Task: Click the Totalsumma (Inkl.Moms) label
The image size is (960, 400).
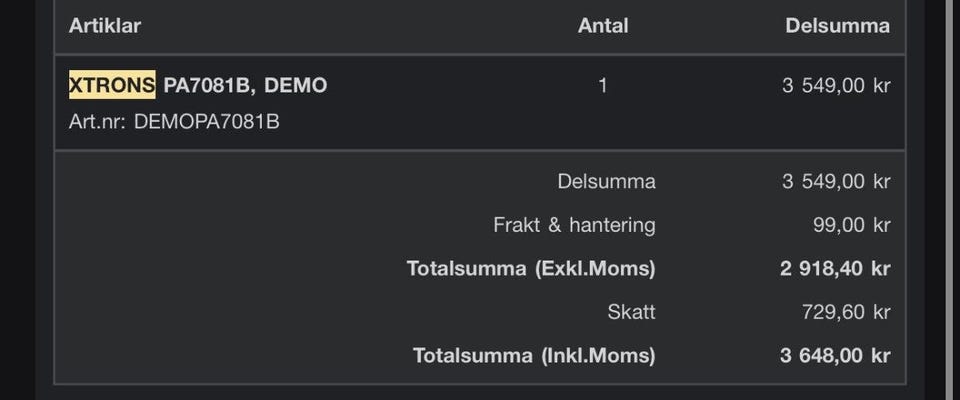Action: [534, 355]
